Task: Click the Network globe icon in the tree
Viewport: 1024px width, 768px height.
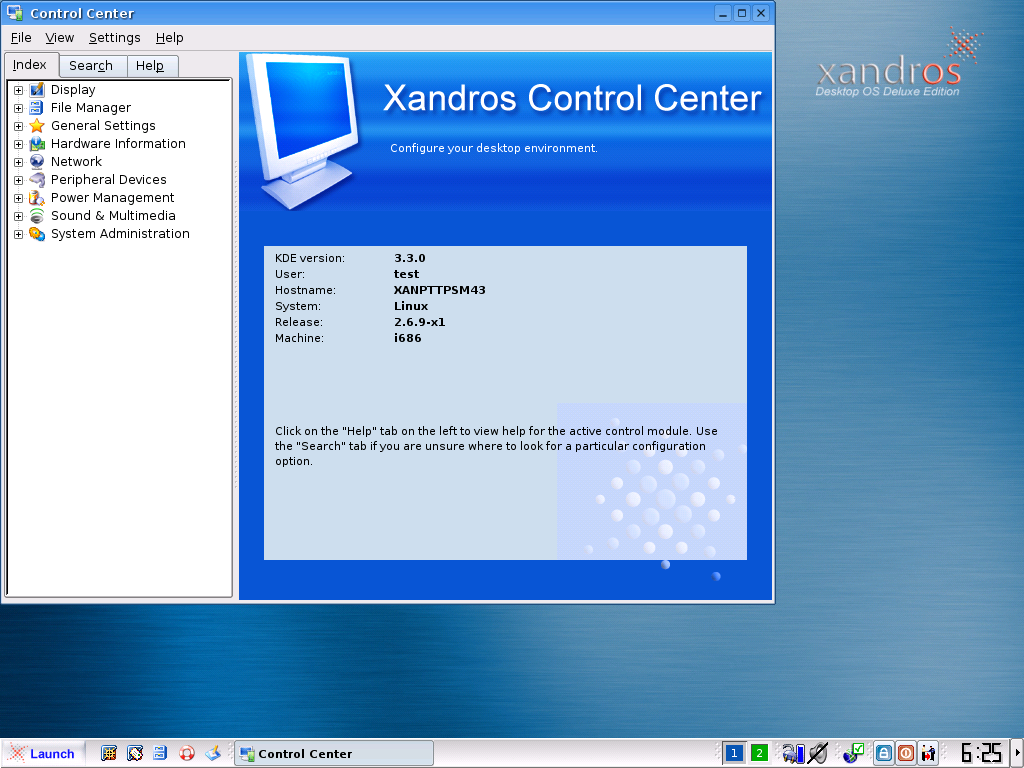Action: 37,161
